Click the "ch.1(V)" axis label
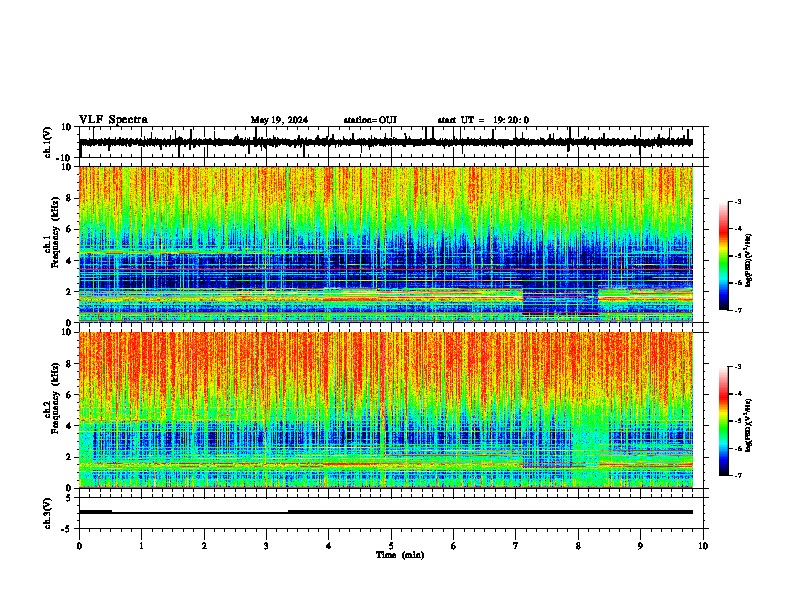 (x=48, y=142)
